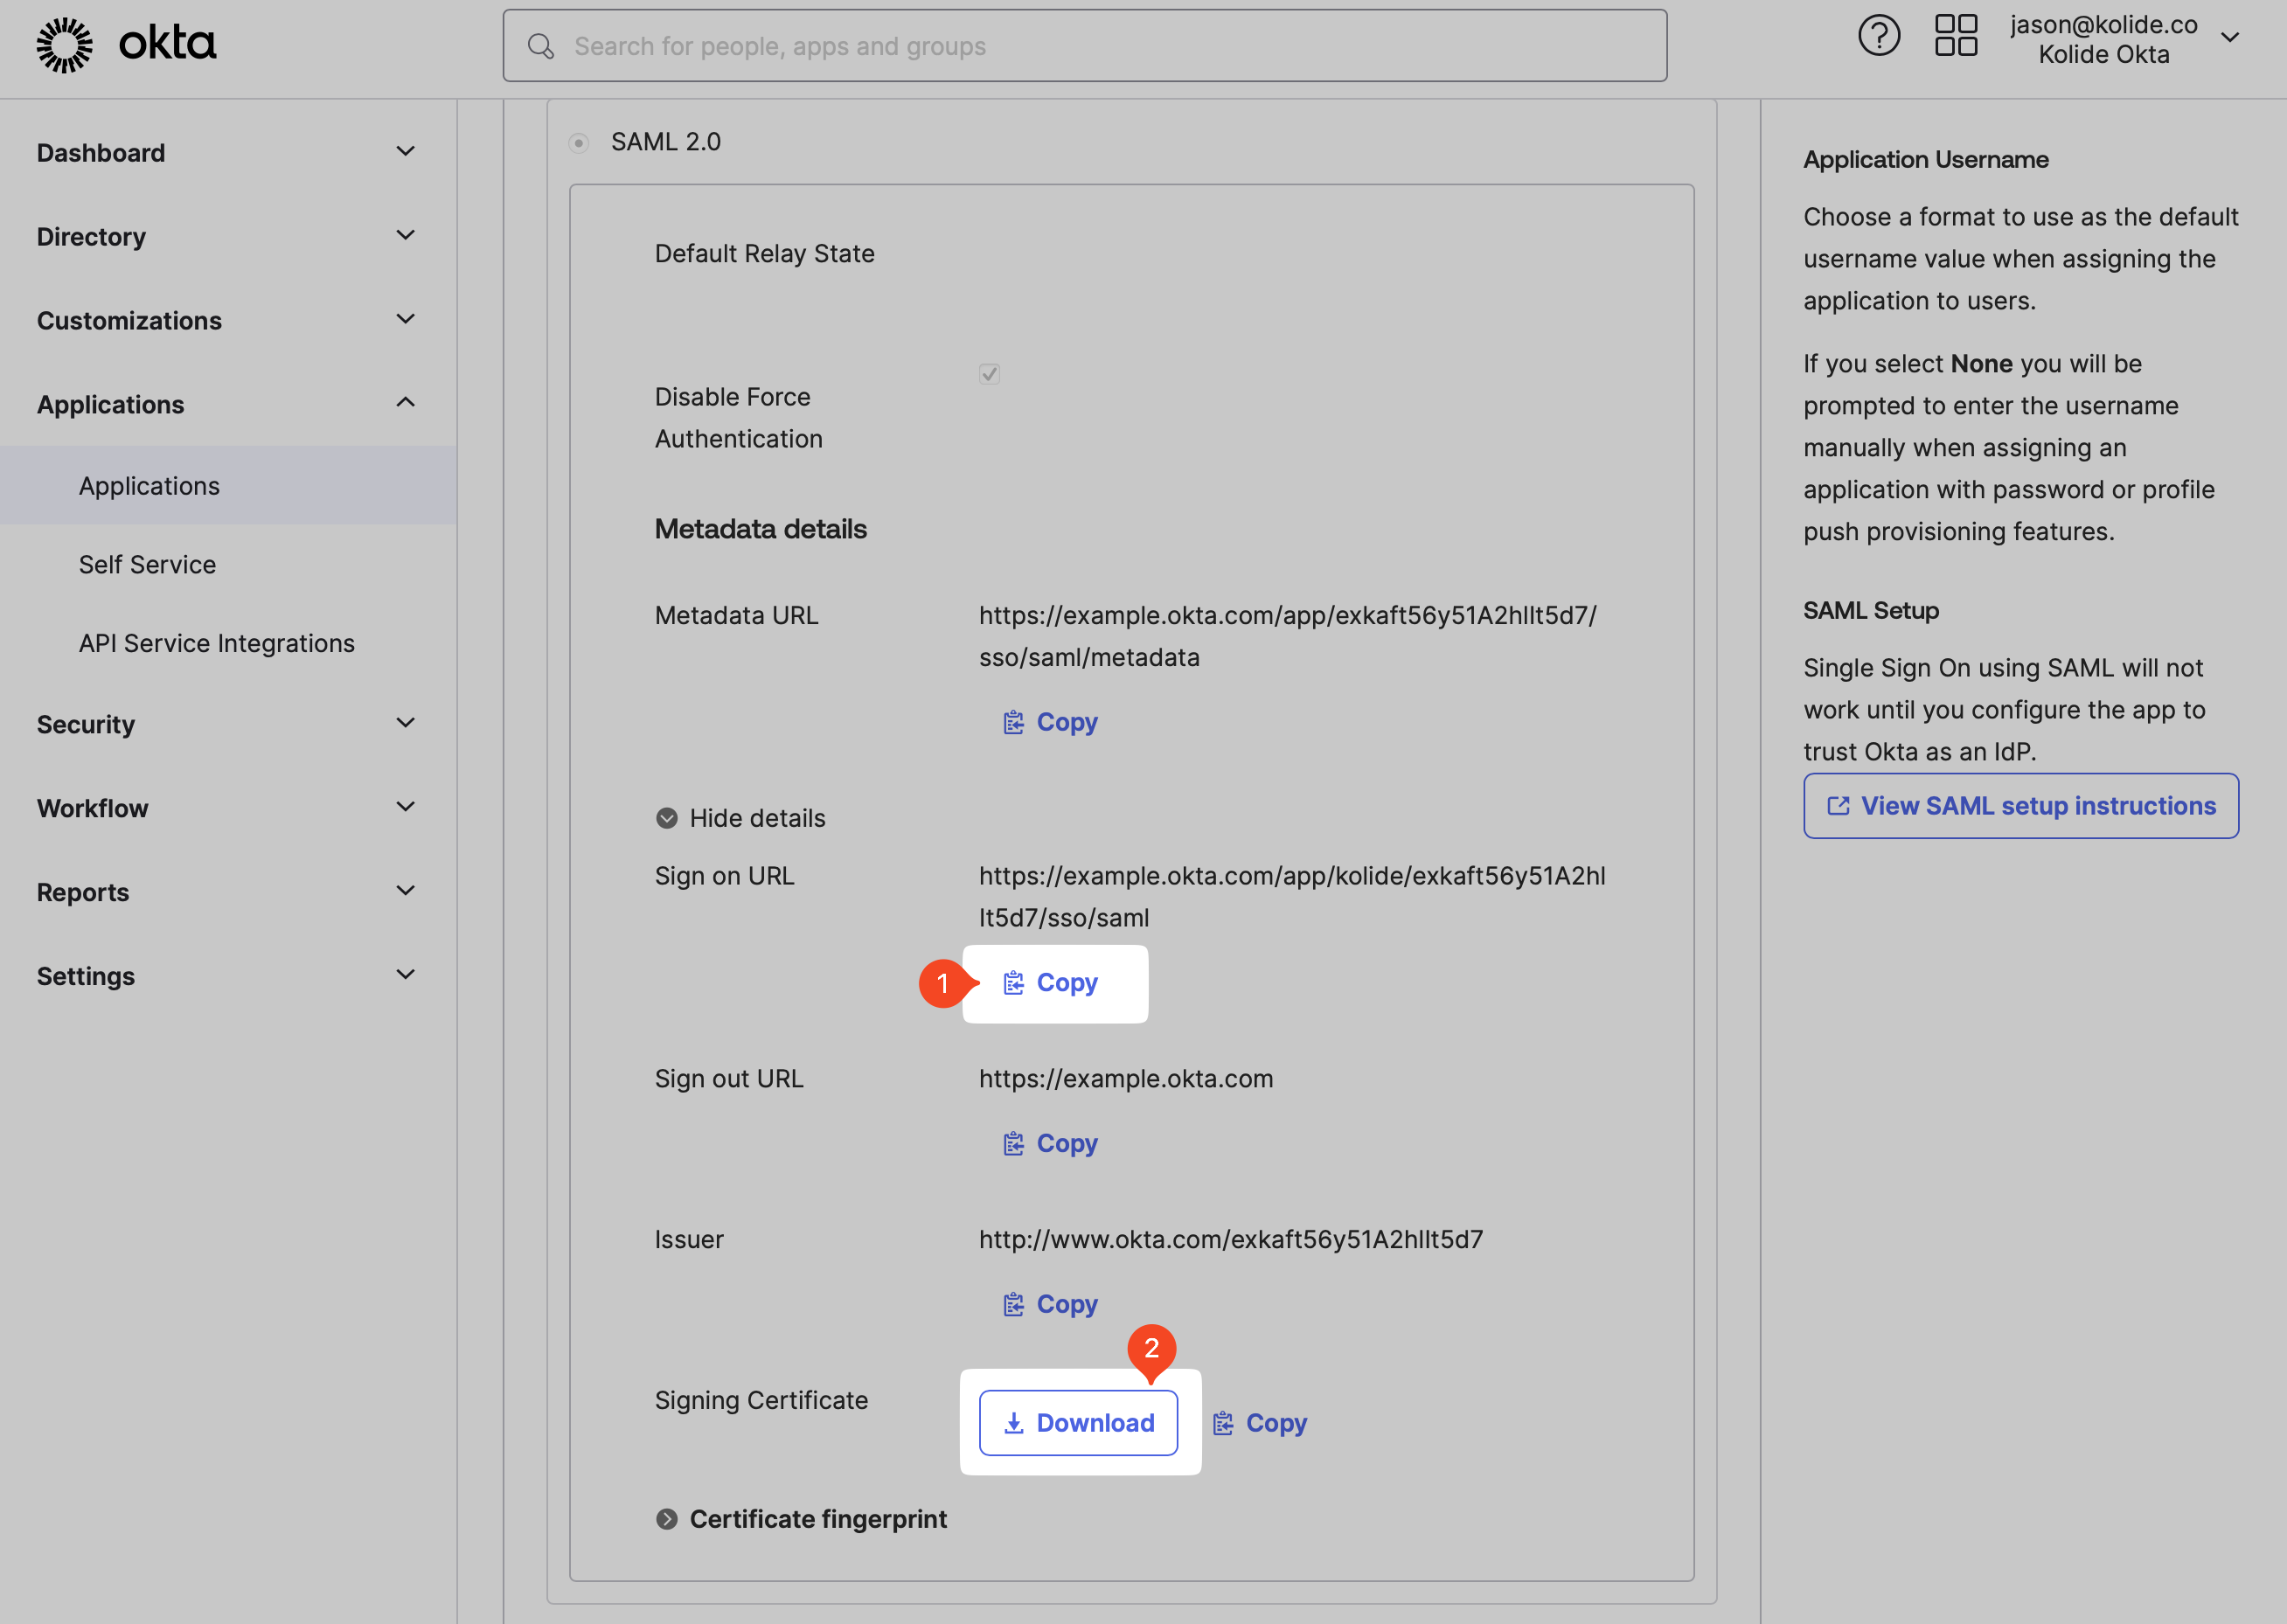Click the Application Username heading
Image resolution: width=2287 pixels, height=1624 pixels.
pyautogui.click(x=1926, y=160)
